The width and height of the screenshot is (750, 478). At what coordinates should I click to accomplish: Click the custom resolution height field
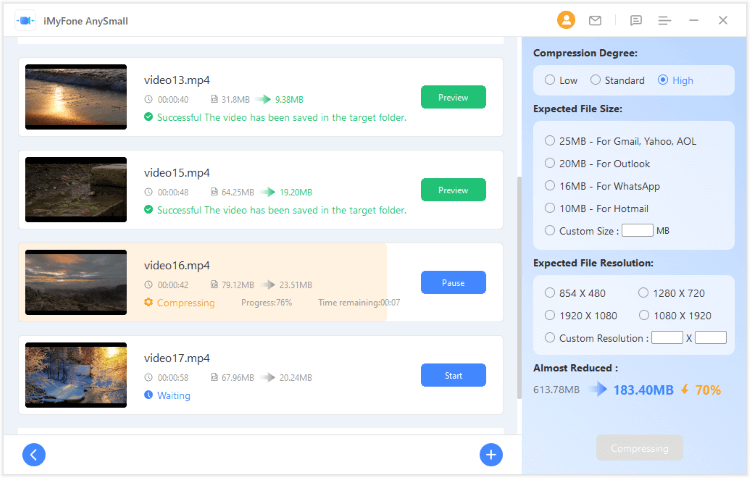coord(711,338)
